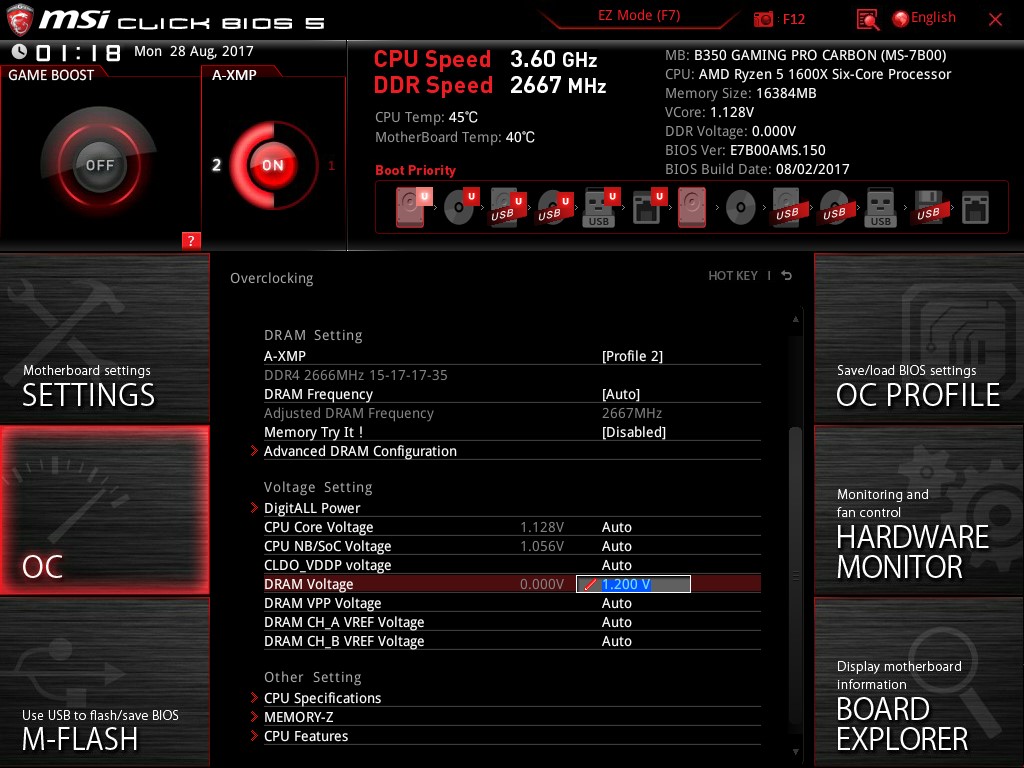
Task: Select the legacy USB CD/DVD boot device
Action: tap(834, 208)
